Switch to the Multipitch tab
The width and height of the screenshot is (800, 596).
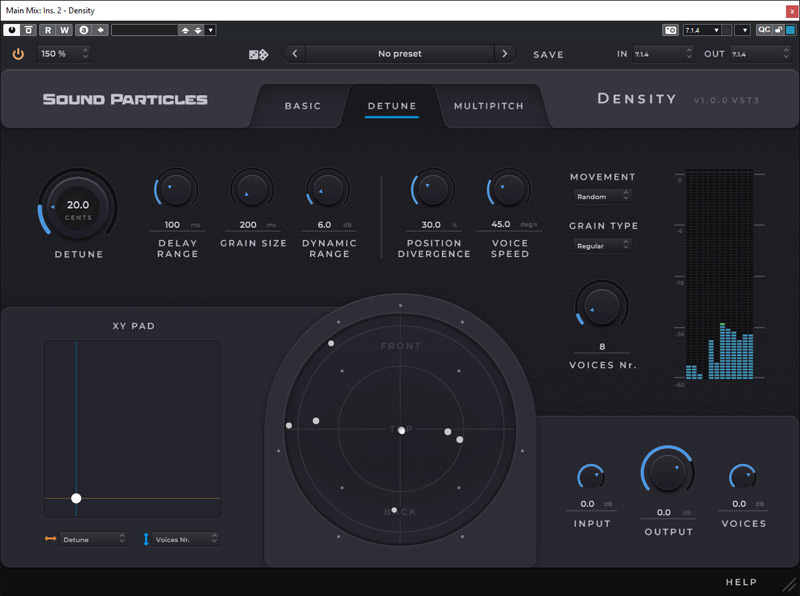coord(488,106)
